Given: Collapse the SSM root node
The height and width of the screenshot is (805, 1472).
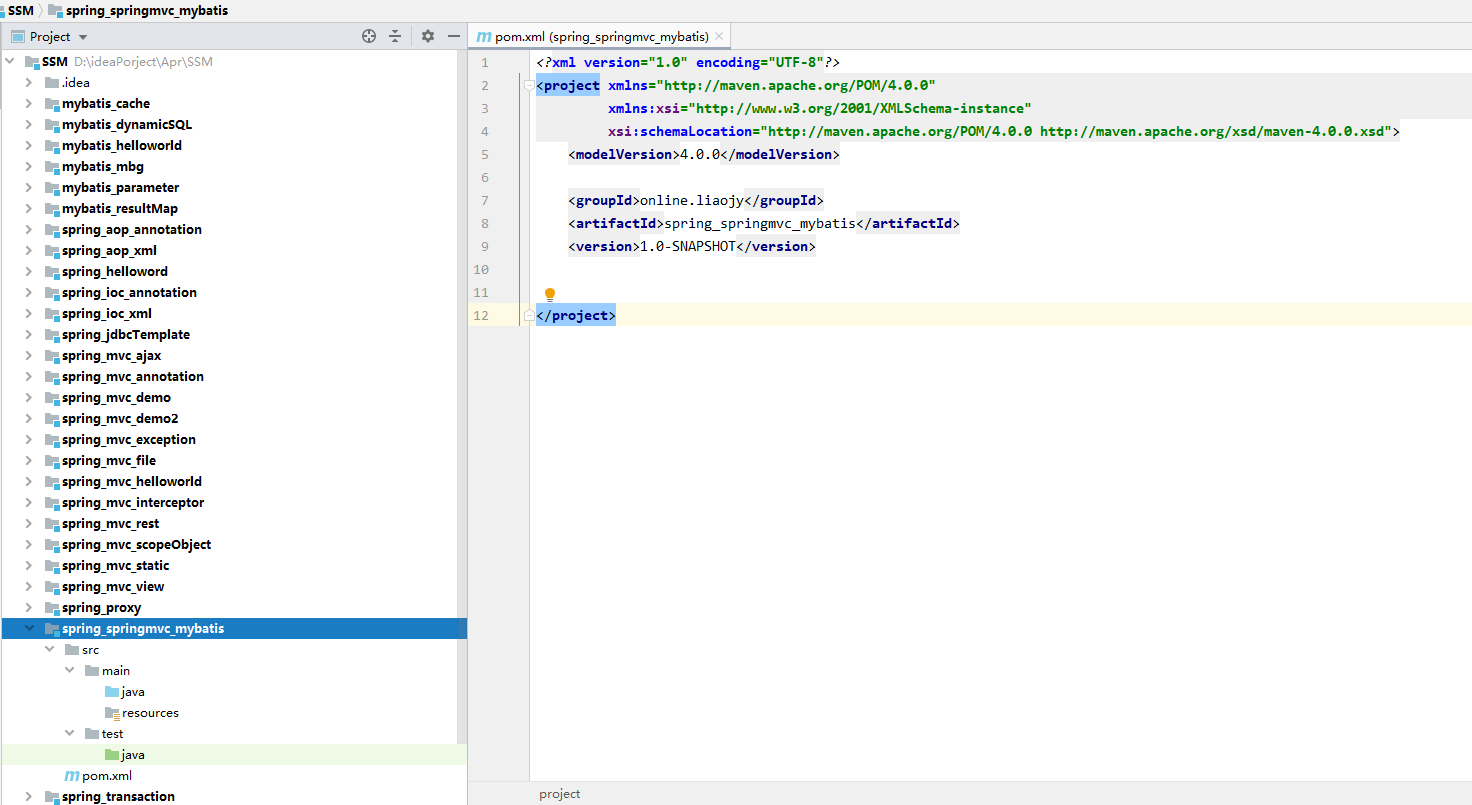Looking at the screenshot, I should pos(10,62).
